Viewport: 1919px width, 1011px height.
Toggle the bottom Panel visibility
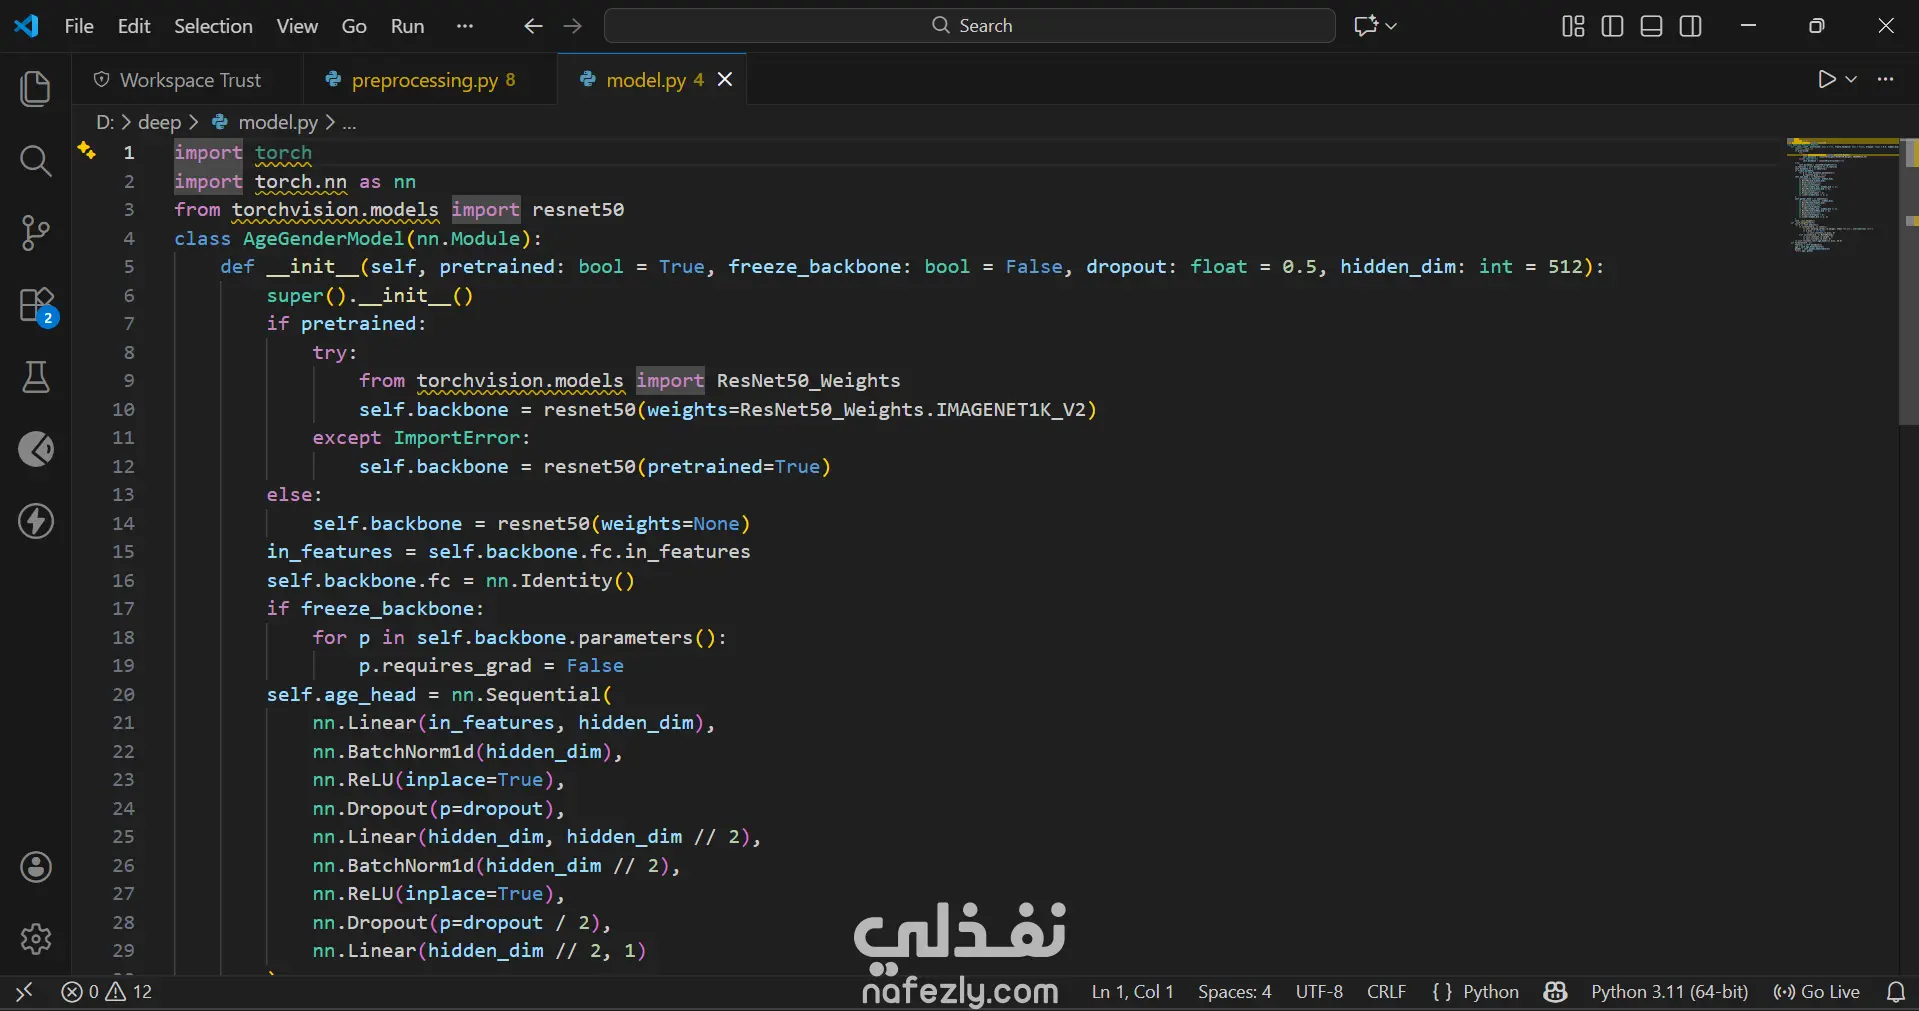pos(1652,26)
